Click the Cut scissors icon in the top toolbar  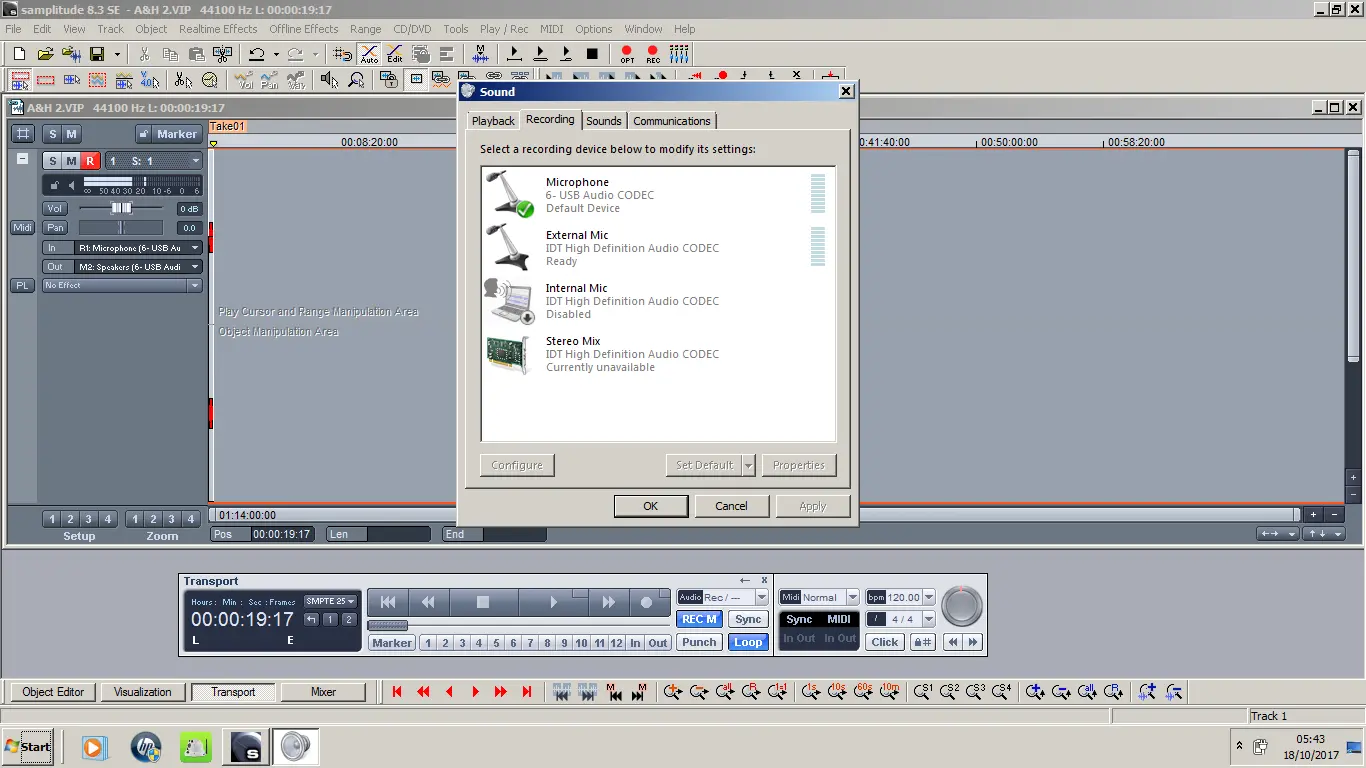pos(144,54)
